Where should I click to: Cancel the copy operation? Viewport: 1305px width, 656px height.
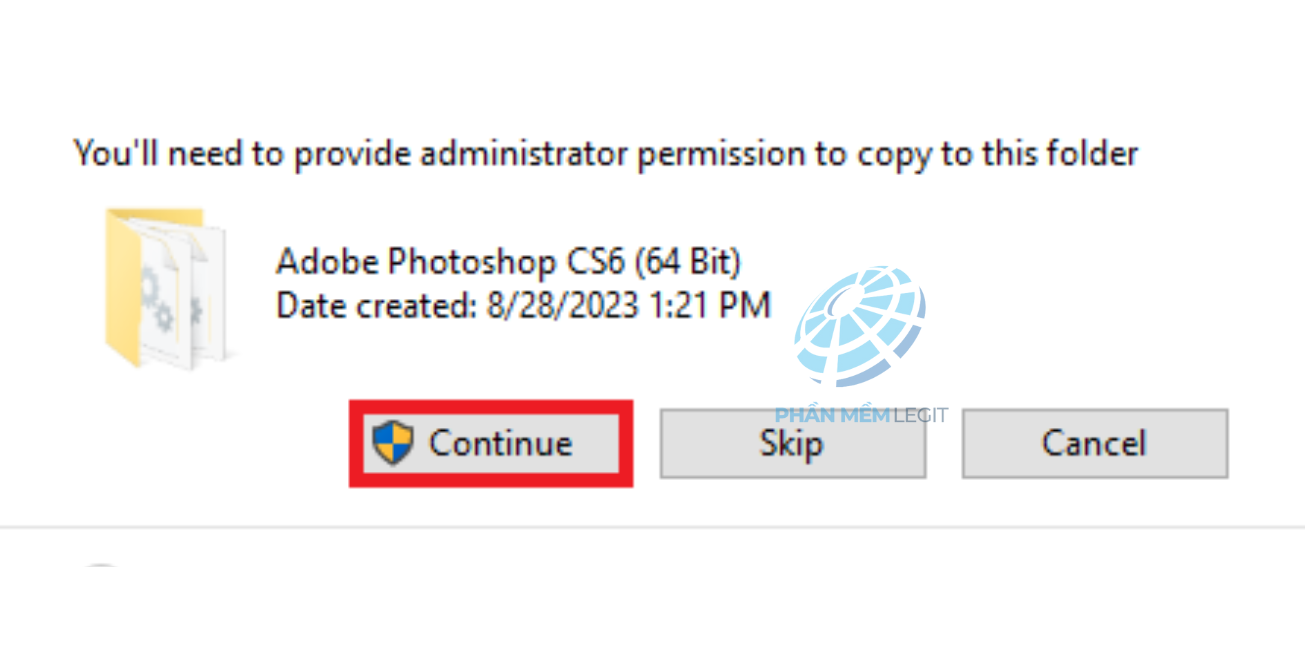pyautogui.click(x=1094, y=443)
